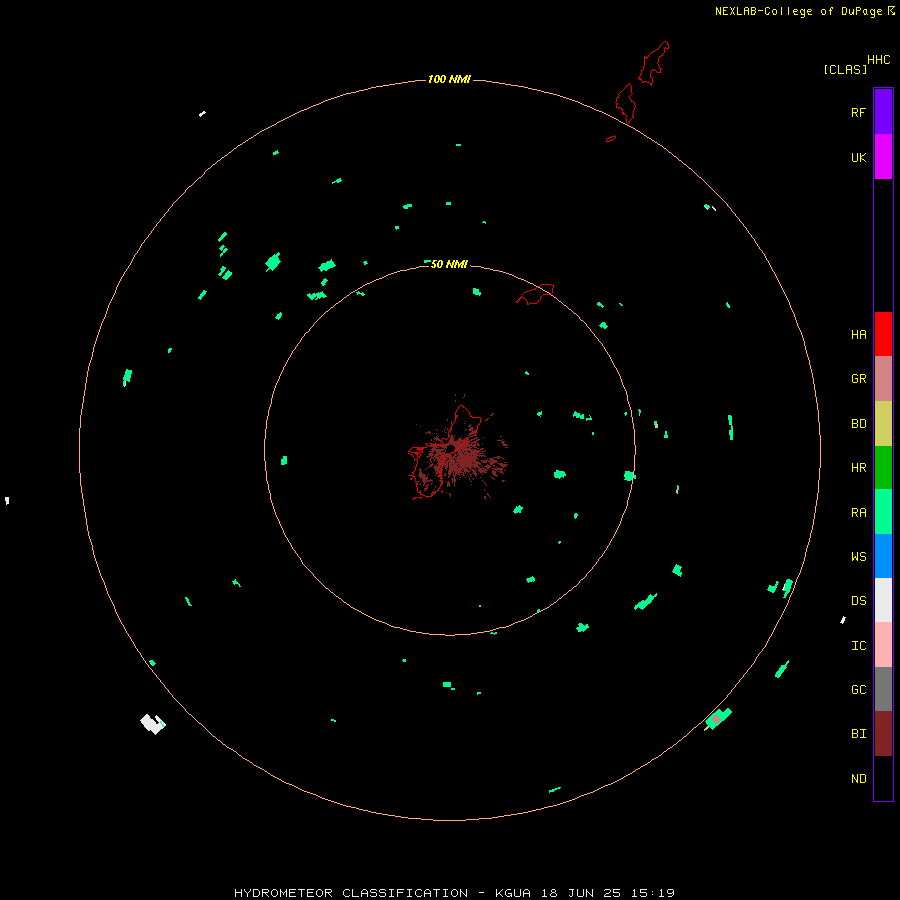The image size is (900, 900).
Task: Click the ND black legend swatch
Action: (x=883, y=778)
